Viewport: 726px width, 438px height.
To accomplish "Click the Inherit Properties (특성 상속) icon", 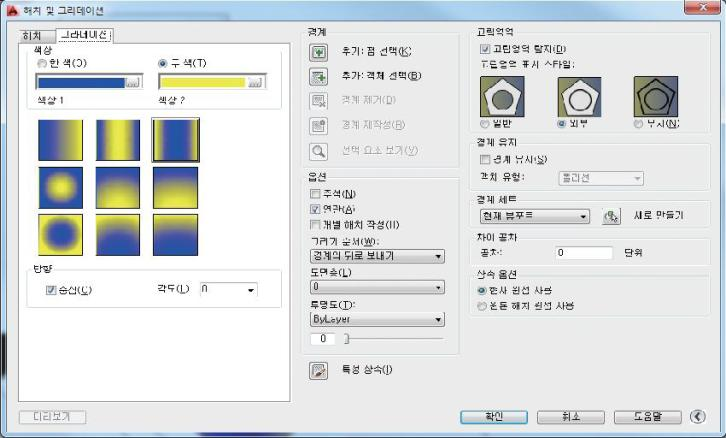I will tap(320, 370).
